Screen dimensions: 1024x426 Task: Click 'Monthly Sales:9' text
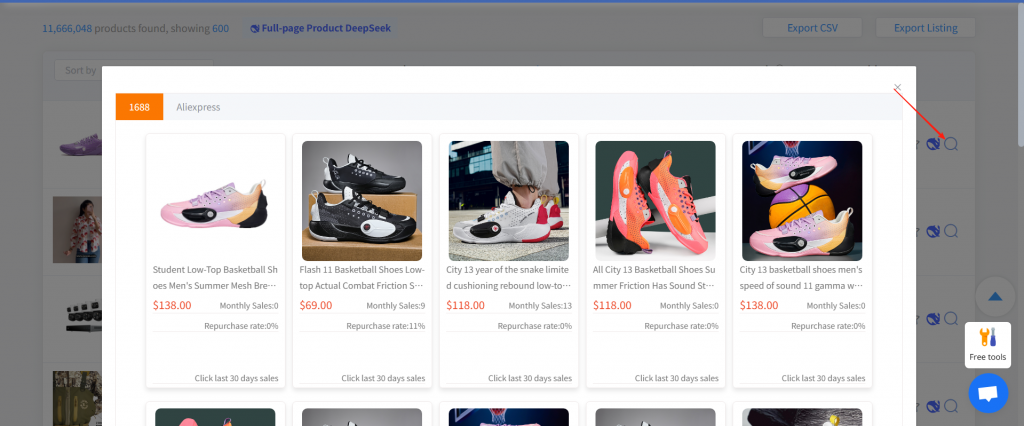point(396,306)
